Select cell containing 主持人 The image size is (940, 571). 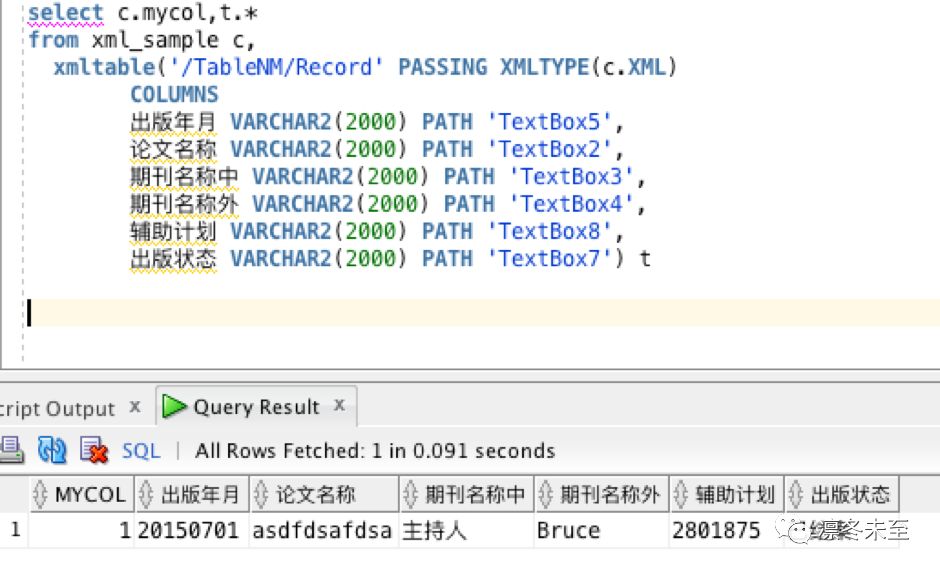(466, 530)
